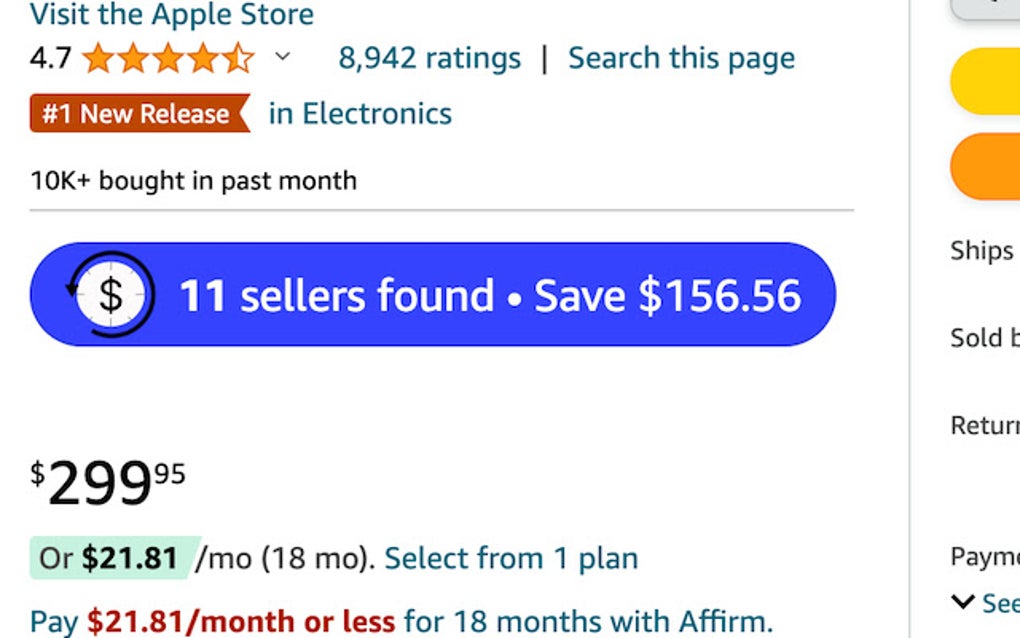Click the 10K+ bought in past month text

click(193, 181)
